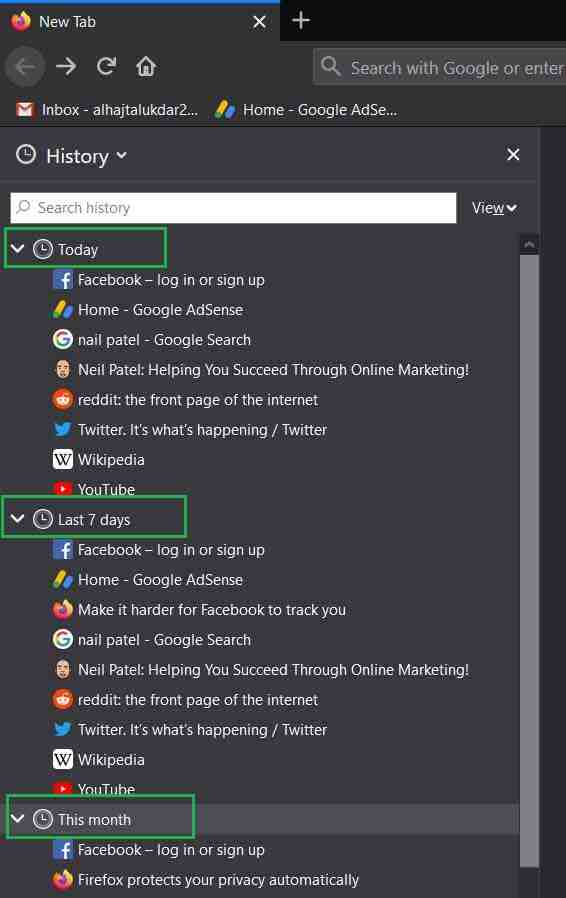Click the Search history field
This screenshot has width=566, height=898.
pyautogui.click(x=233, y=208)
